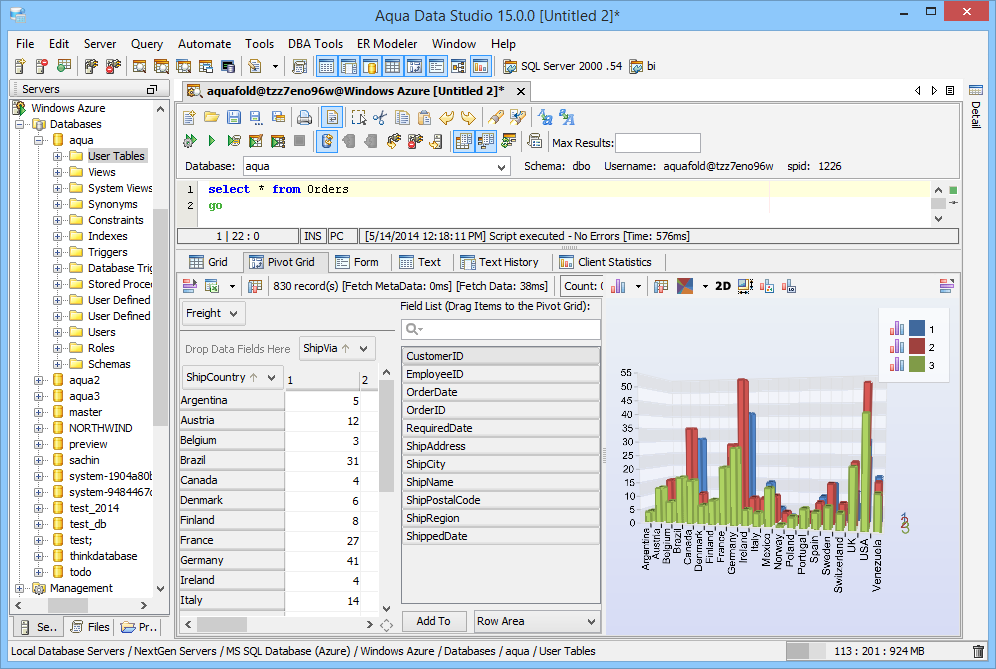
Task: Toggle the database cylinder view button
Action: pyautogui.click(x=370, y=66)
